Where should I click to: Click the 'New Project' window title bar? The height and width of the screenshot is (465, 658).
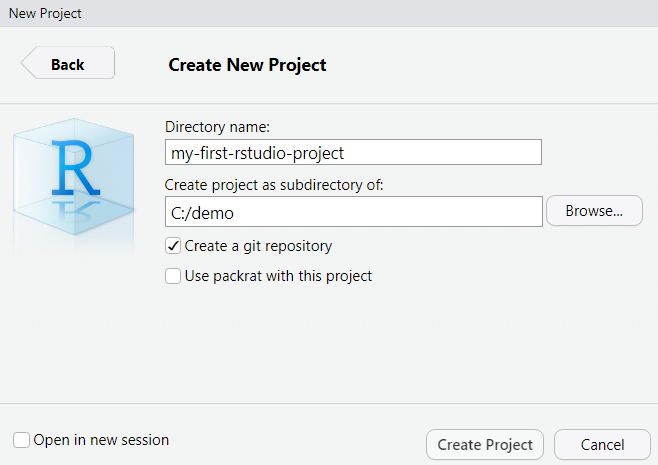[329, 13]
